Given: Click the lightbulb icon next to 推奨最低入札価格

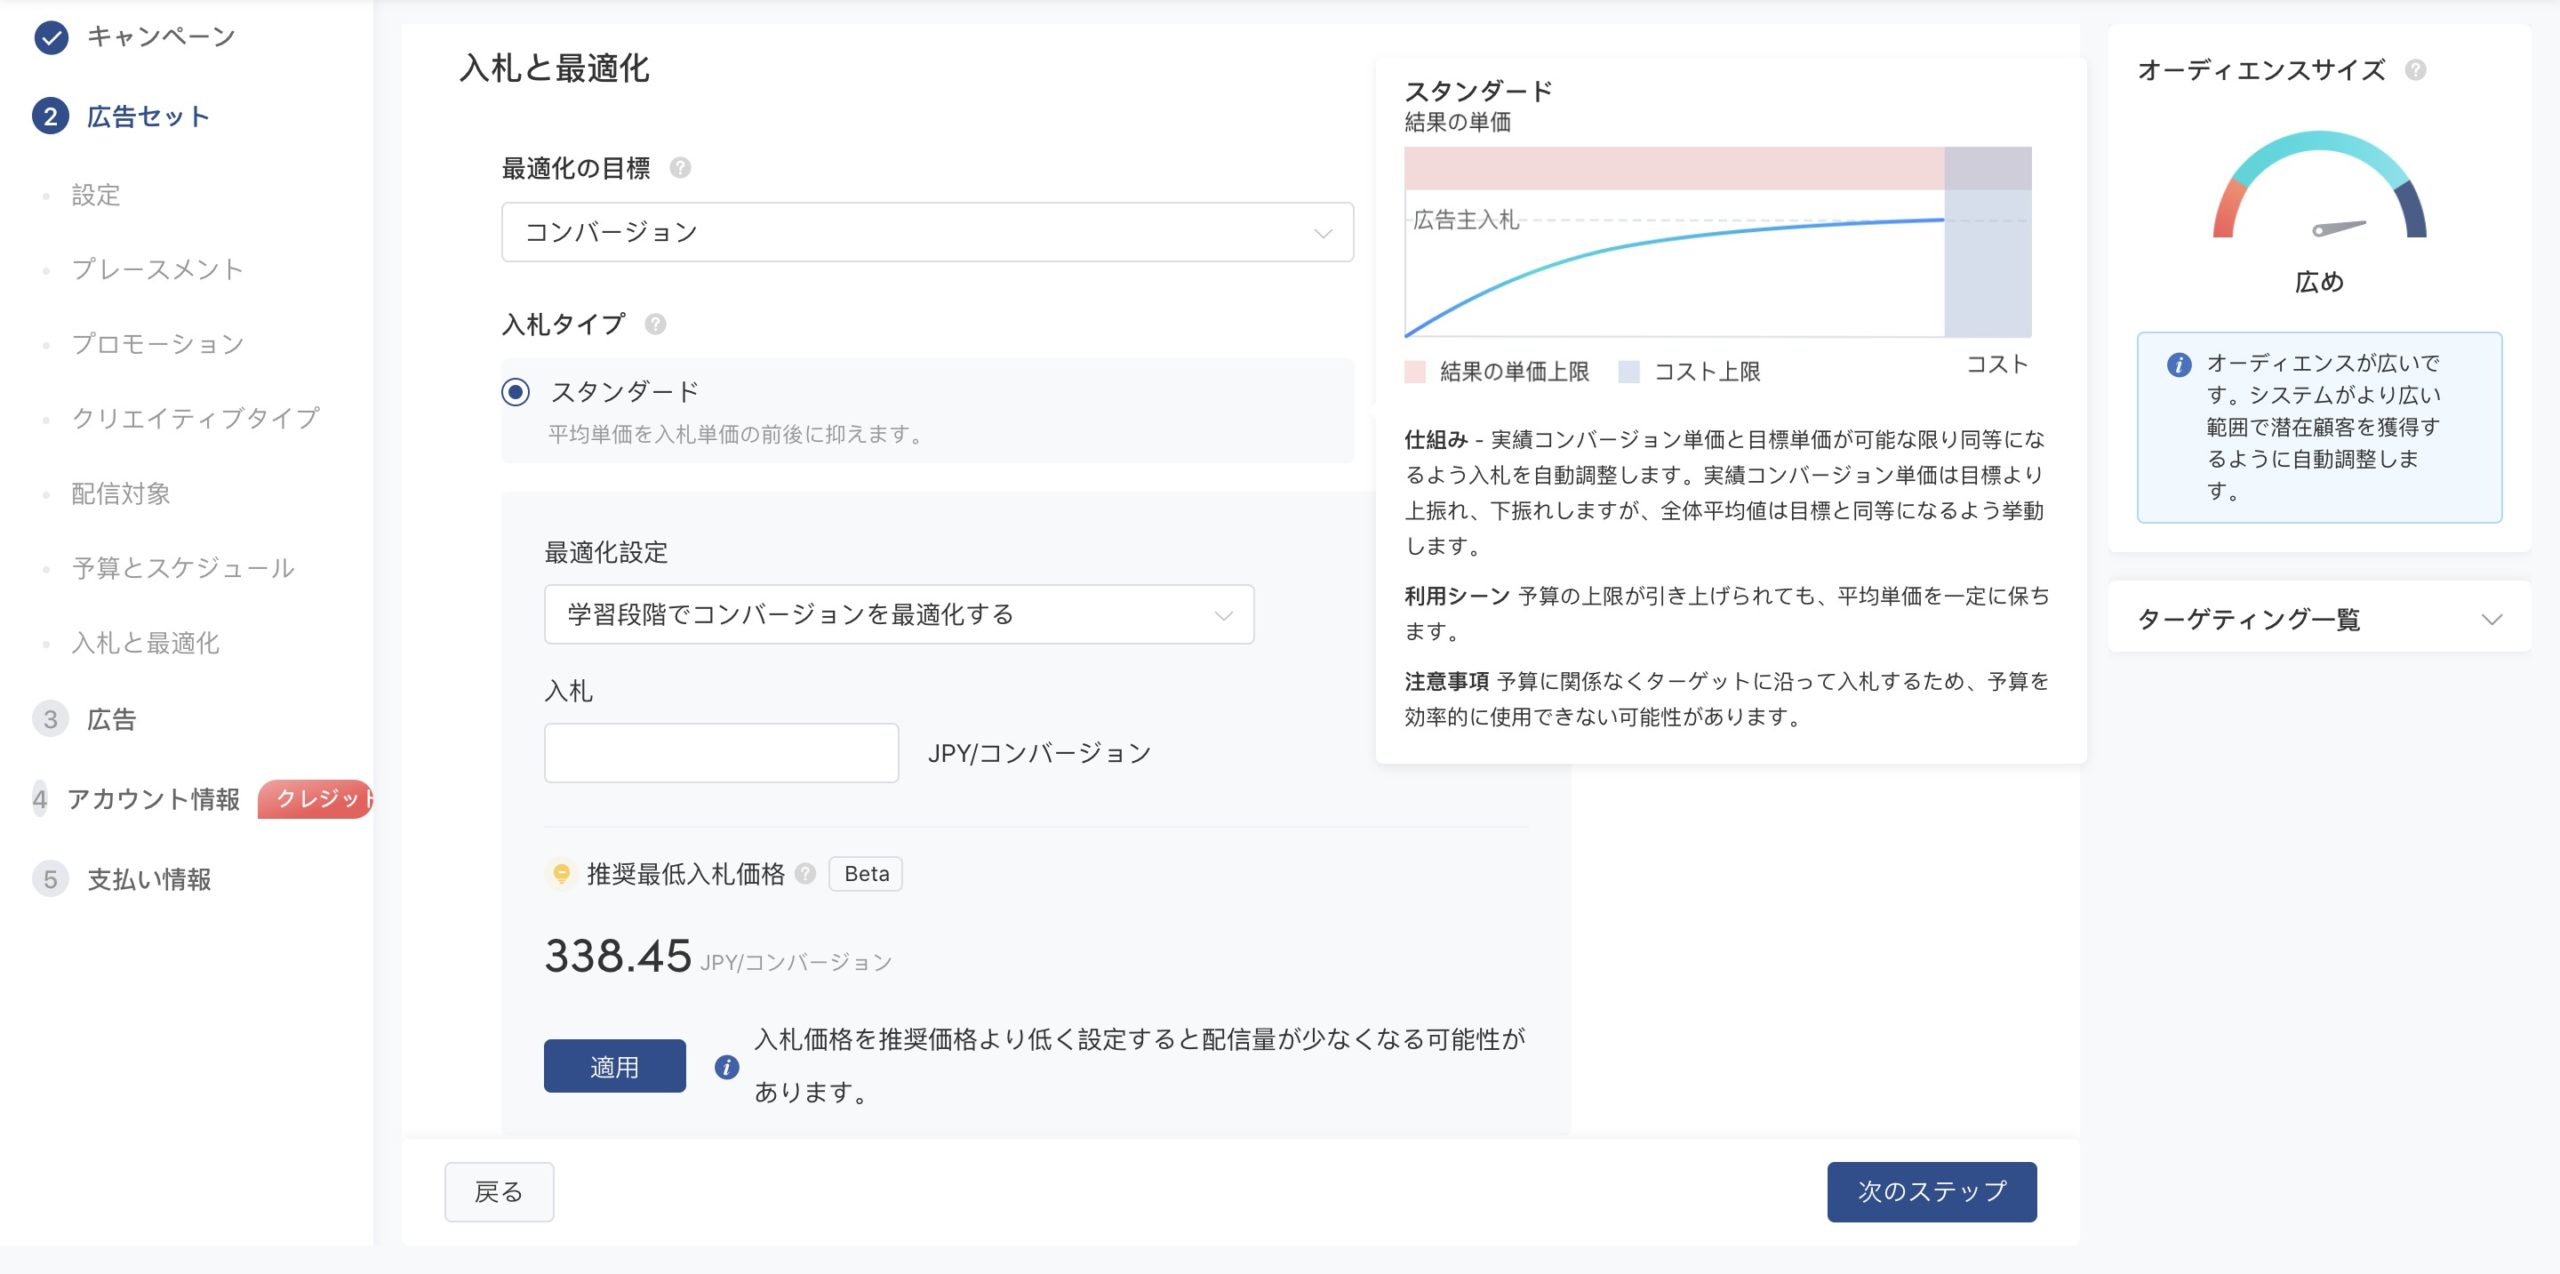Looking at the screenshot, I should [x=562, y=874].
